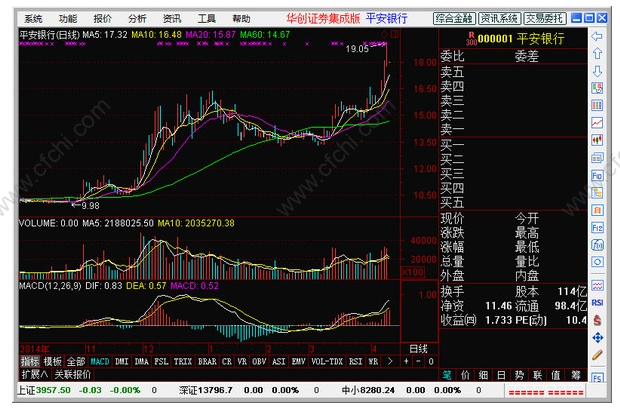Select the 全部 tab

click(x=76, y=361)
